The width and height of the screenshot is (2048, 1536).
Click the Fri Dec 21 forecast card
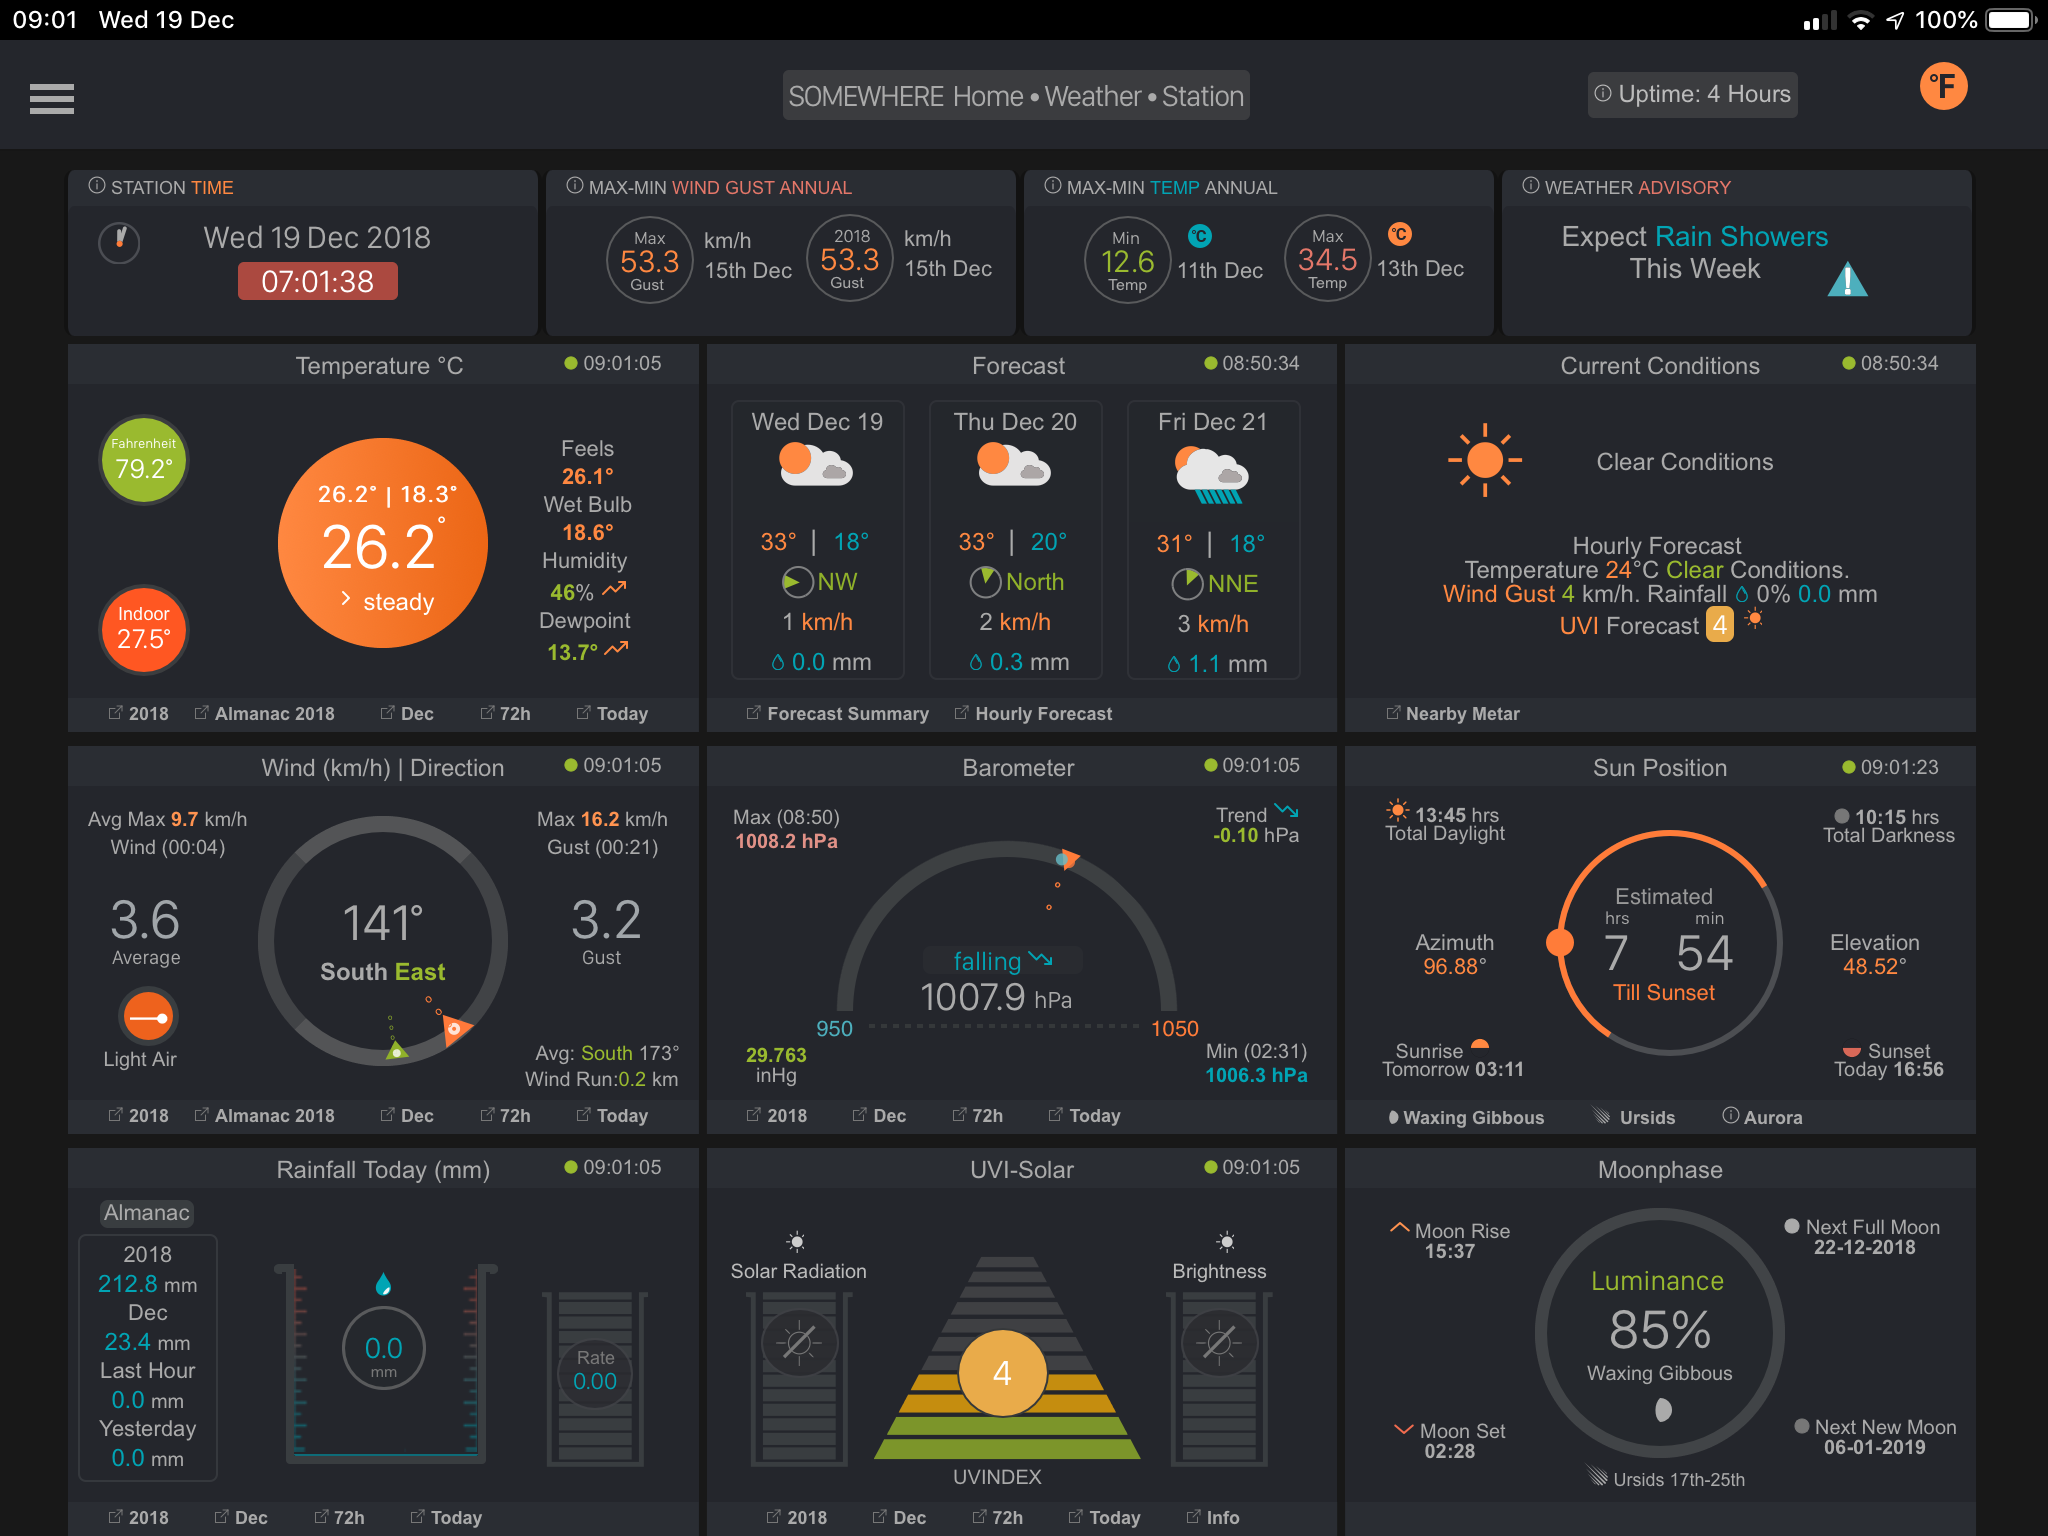click(1212, 540)
